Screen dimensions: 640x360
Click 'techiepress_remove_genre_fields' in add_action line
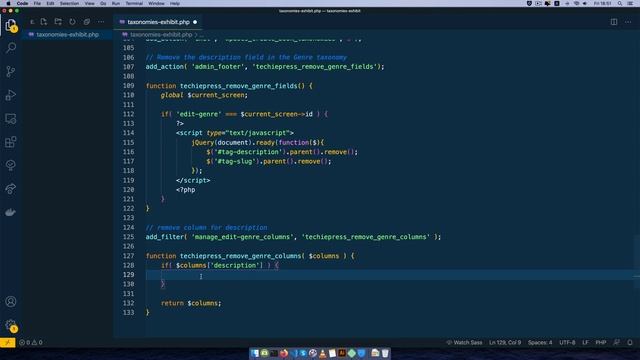(315, 67)
